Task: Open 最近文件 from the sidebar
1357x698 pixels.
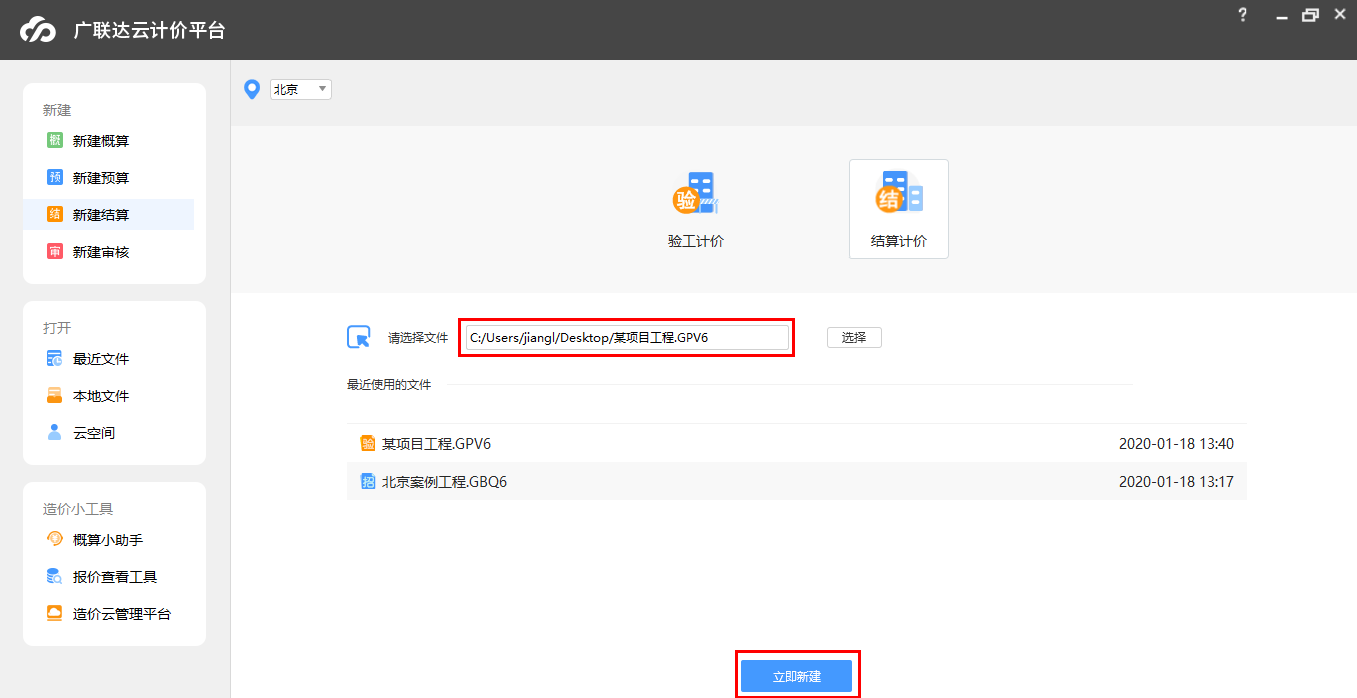Action: [101, 359]
